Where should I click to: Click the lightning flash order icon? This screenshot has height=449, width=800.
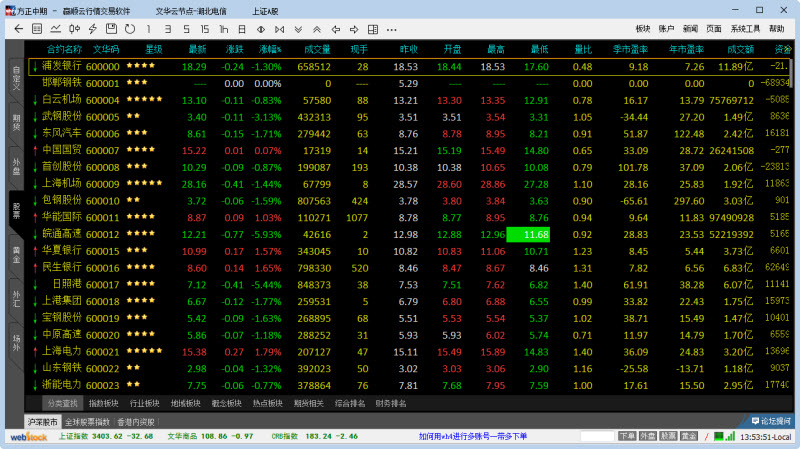click(93, 29)
